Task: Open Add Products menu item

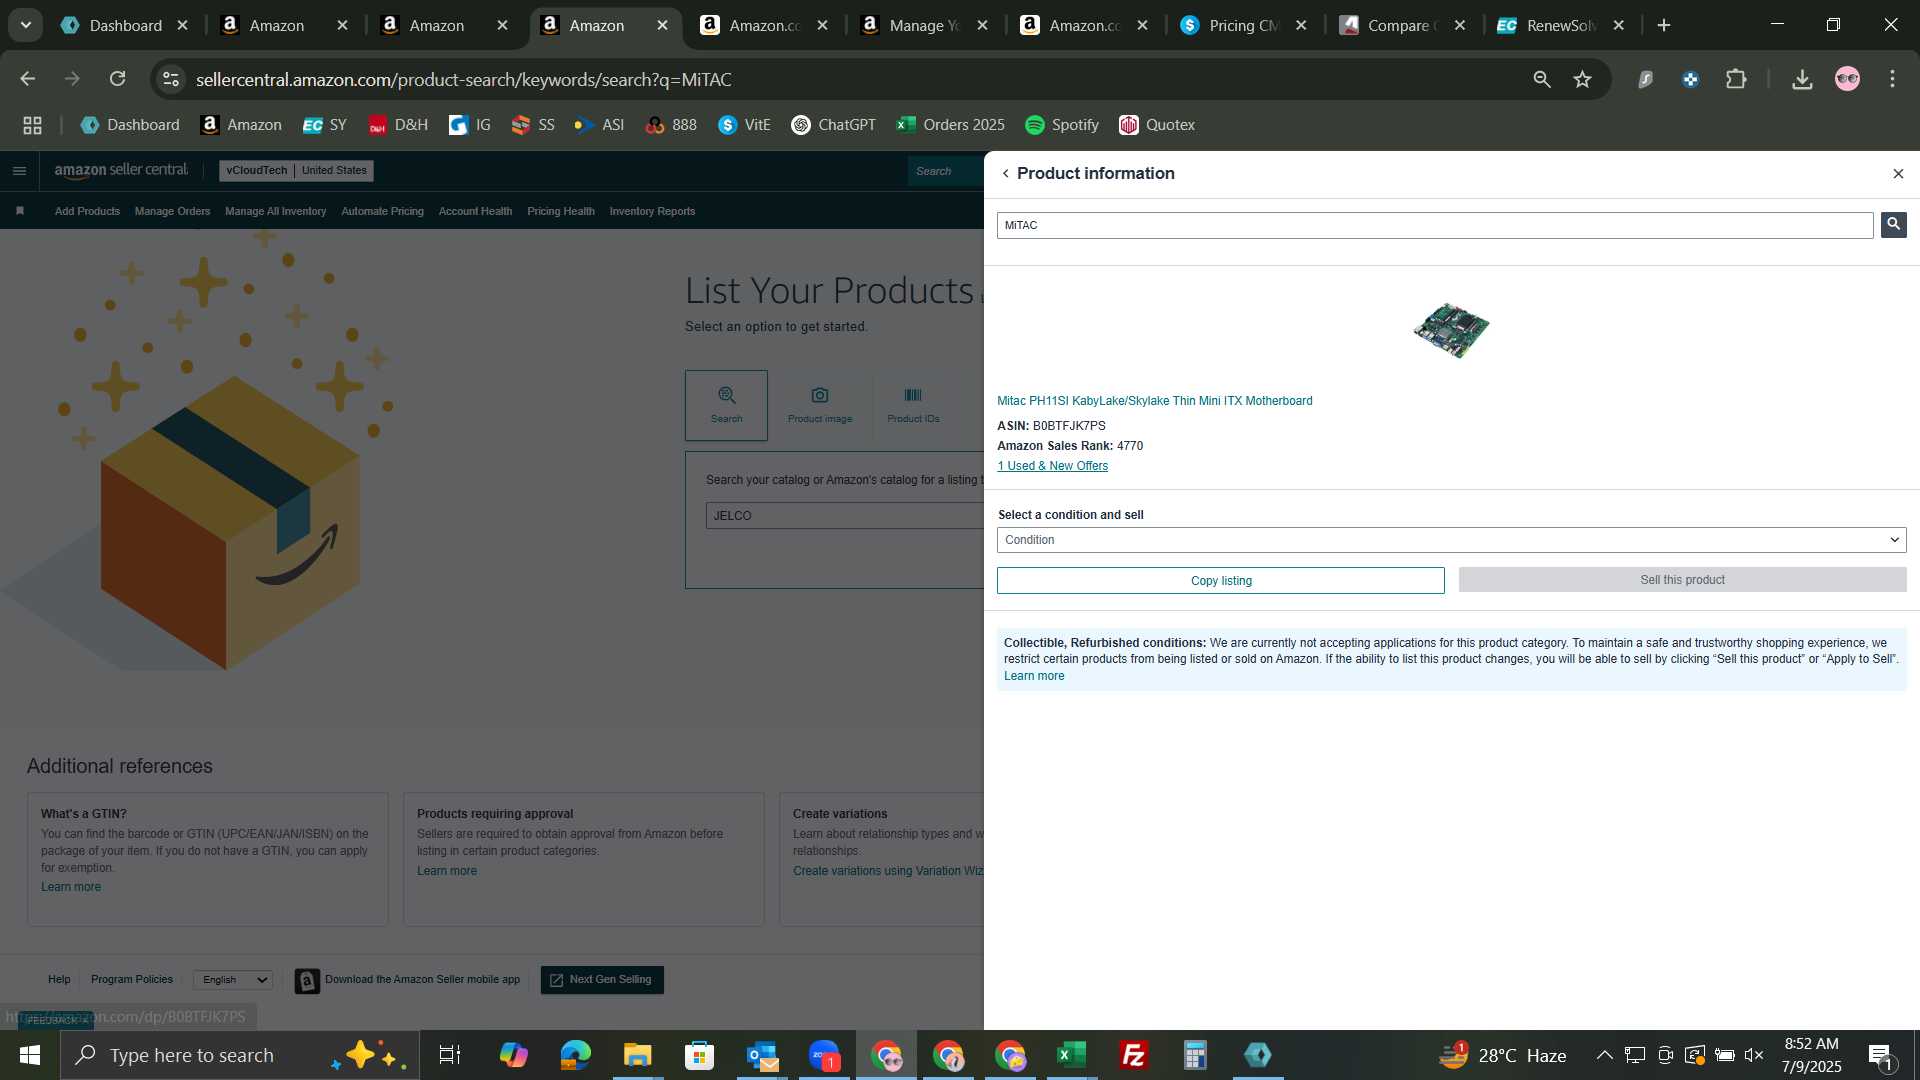Action: tap(87, 211)
